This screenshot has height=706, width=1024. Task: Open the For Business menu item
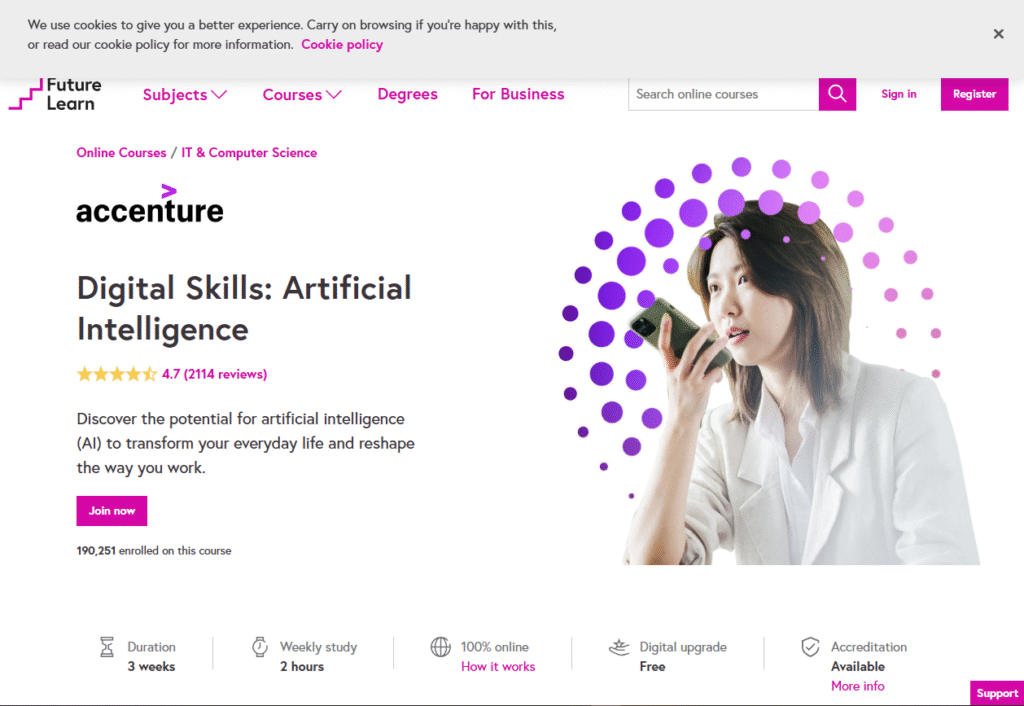(518, 94)
